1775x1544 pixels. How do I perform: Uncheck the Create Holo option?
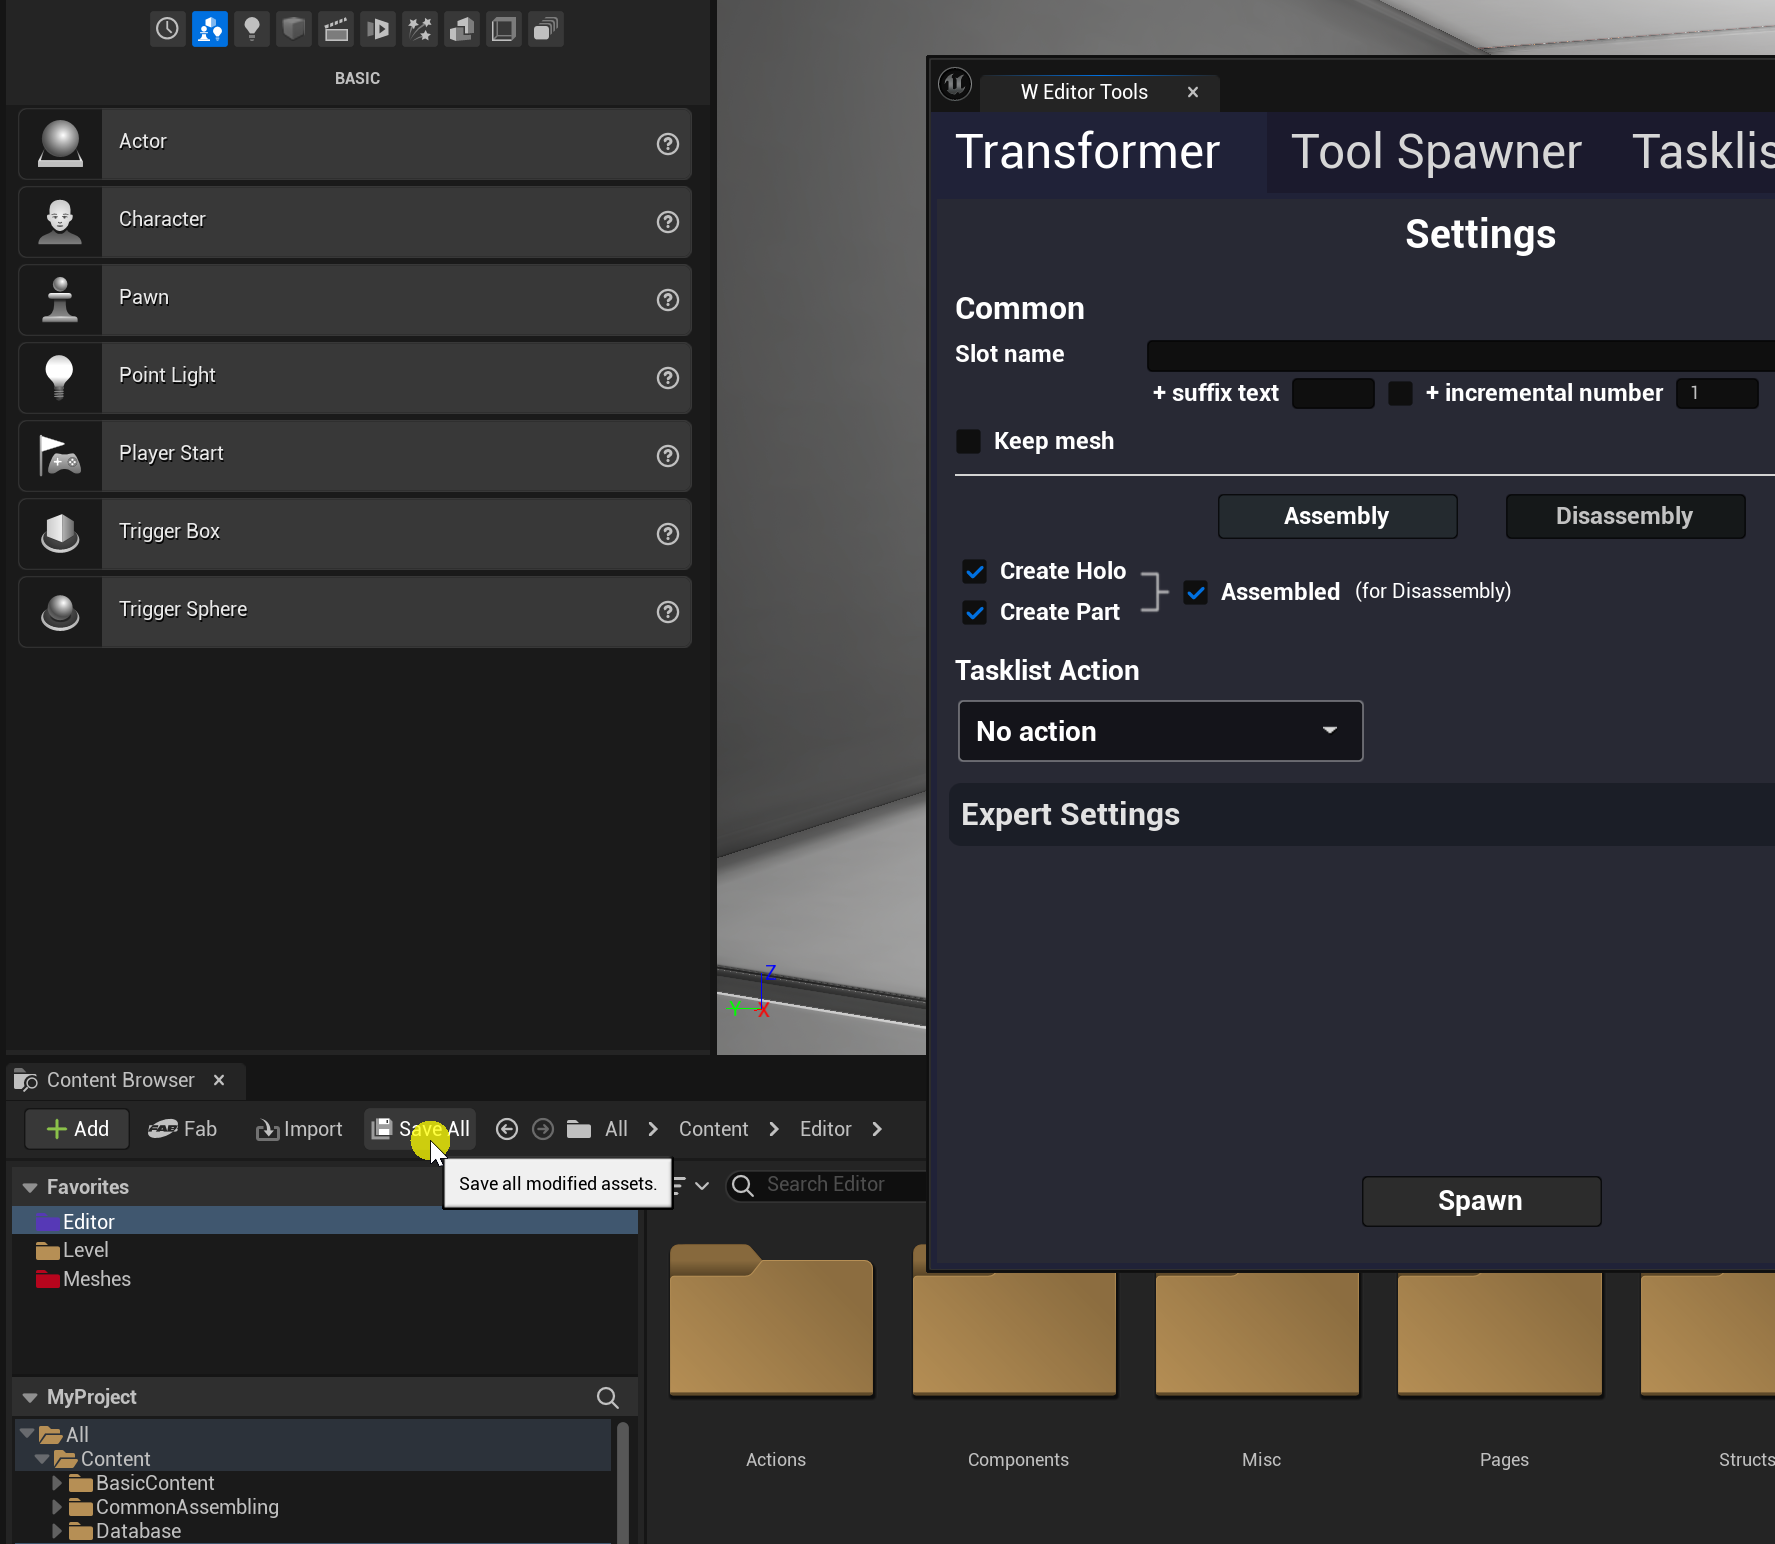point(974,571)
